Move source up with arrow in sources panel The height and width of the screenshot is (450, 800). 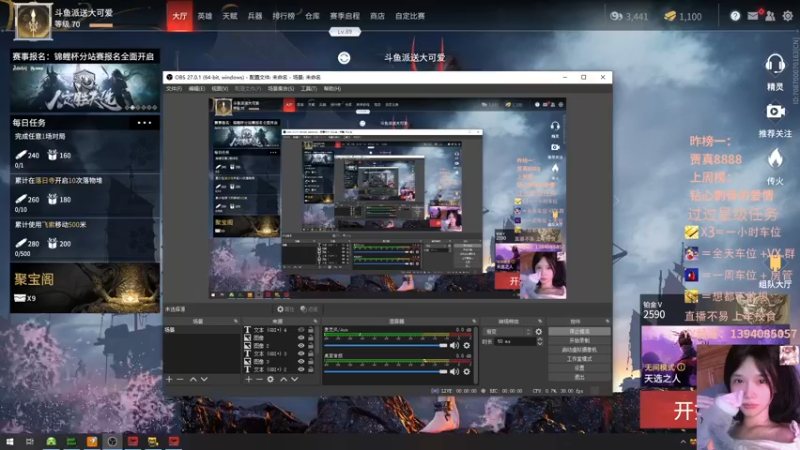tap(283, 379)
